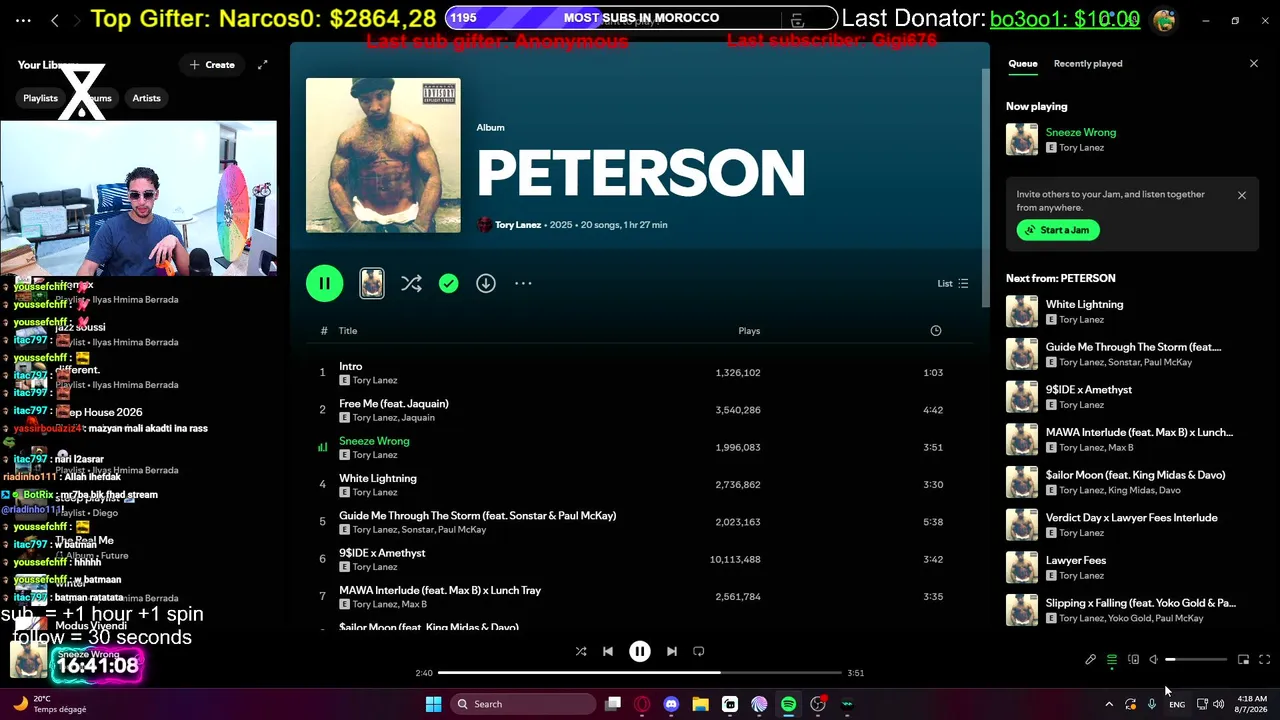Play the track 9$IDE x Amethyst in the track list
The height and width of the screenshot is (720, 1280).
640,559
